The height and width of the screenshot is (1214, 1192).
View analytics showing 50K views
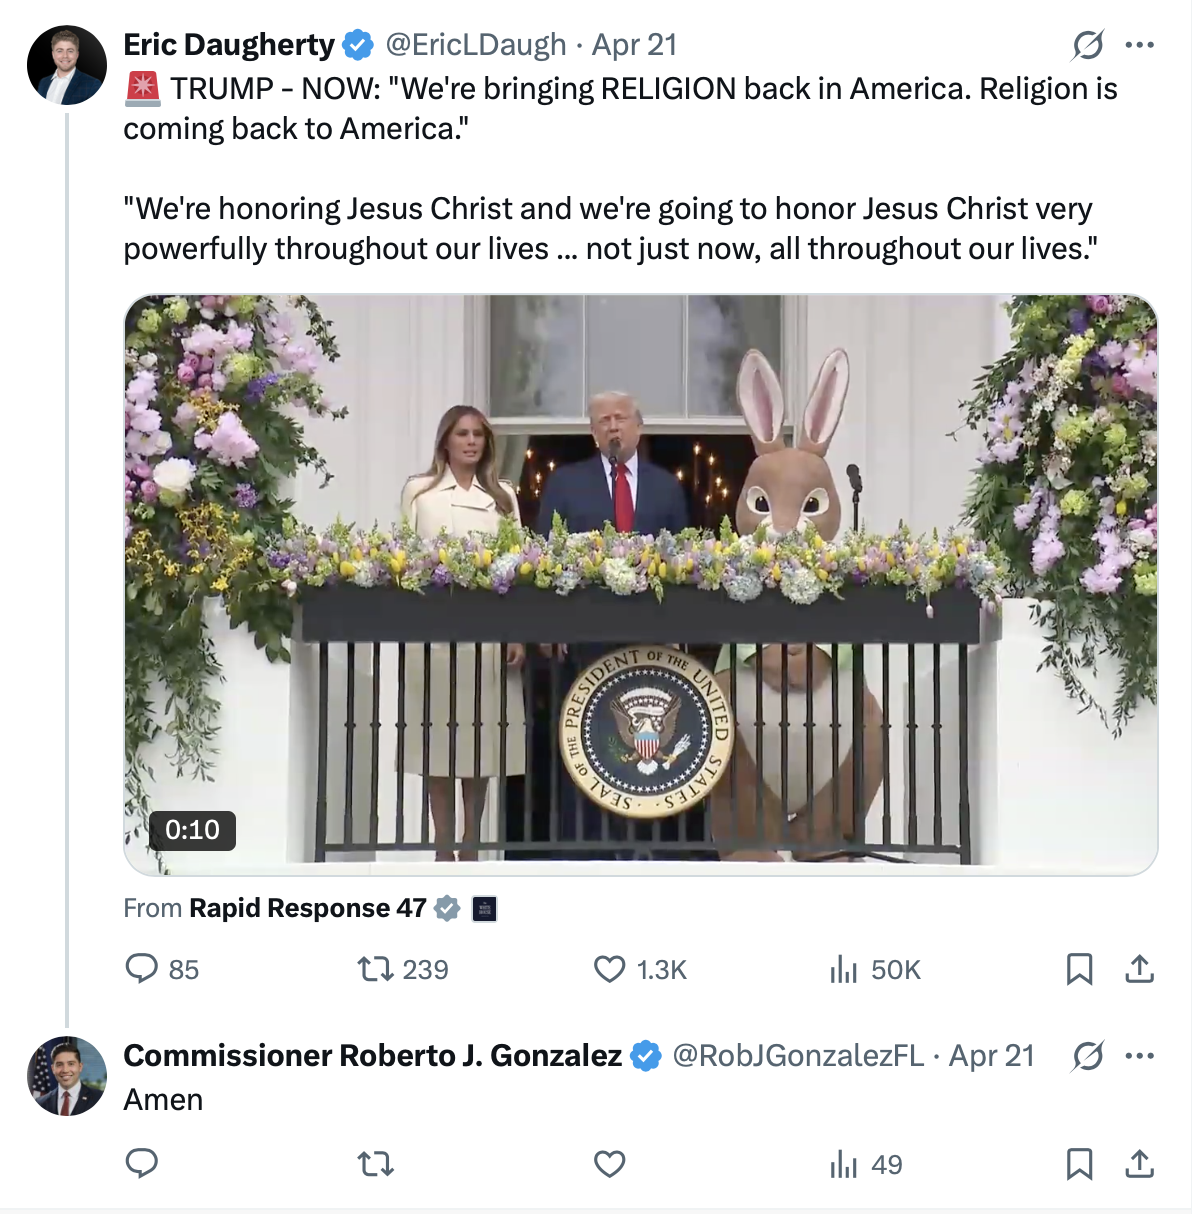(875, 969)
